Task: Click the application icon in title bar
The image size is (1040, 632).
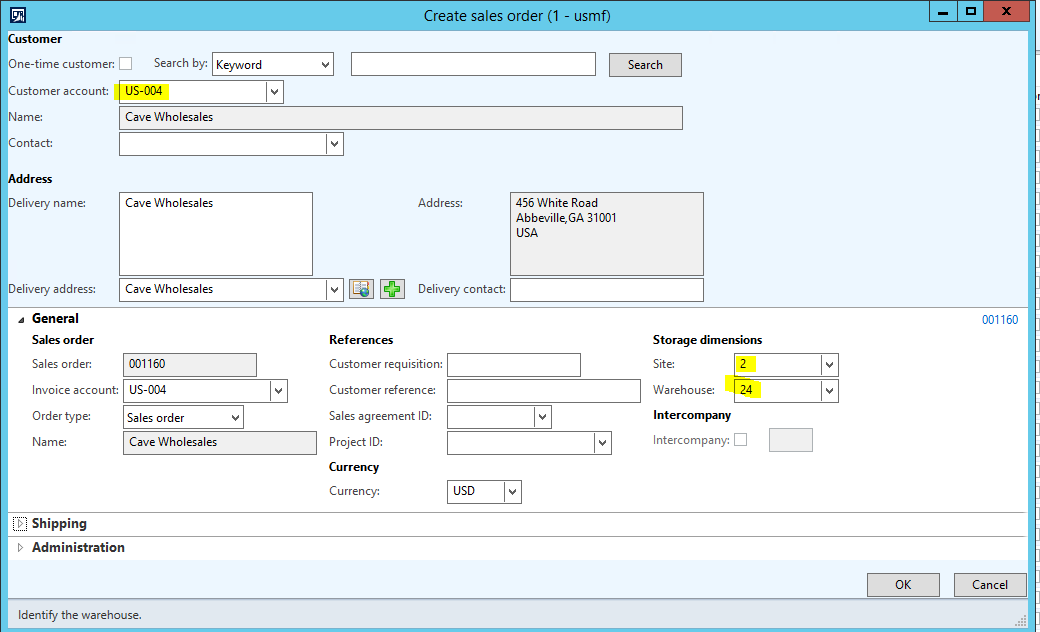Action: 18,14
